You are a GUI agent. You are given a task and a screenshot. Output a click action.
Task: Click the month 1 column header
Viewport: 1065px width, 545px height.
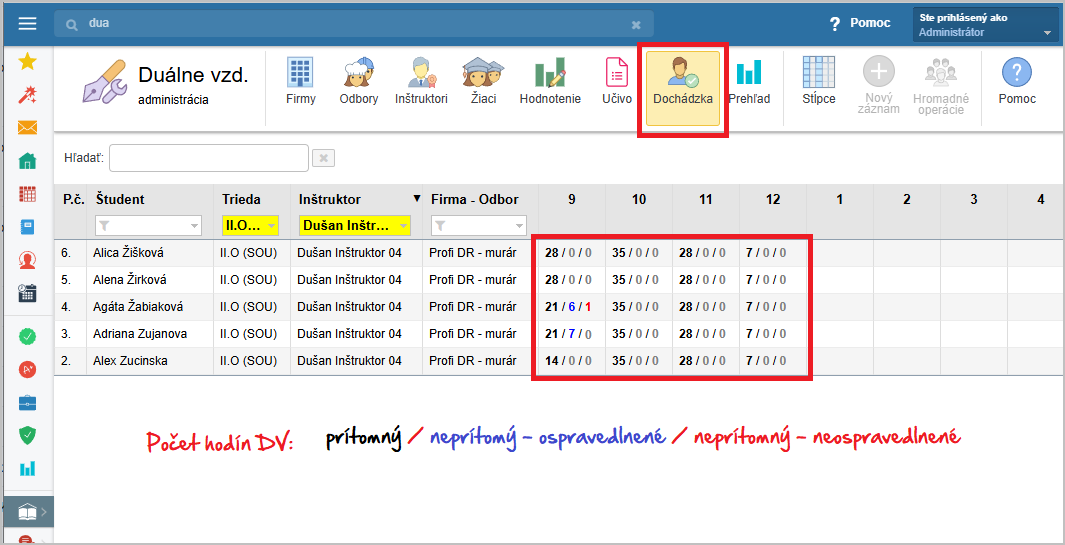[x=840, y=200]
